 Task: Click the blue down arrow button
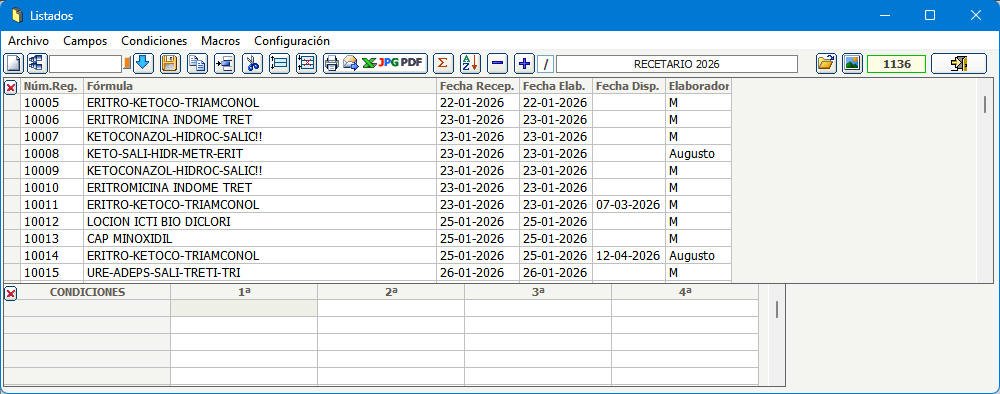pos(143,63)
